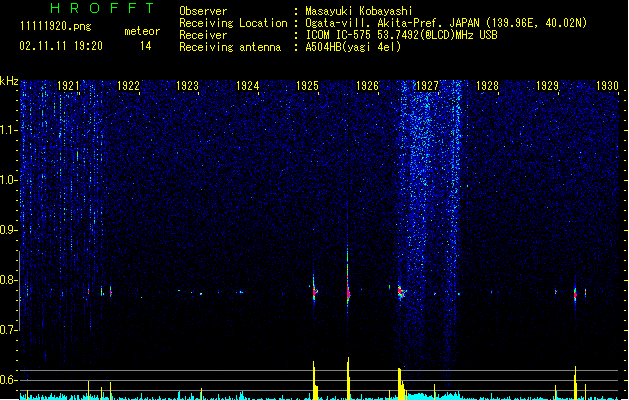Click the Observer field label
The width and height of the screenshot is (629, 400).
pyautogui.click(x=203, y=11)
